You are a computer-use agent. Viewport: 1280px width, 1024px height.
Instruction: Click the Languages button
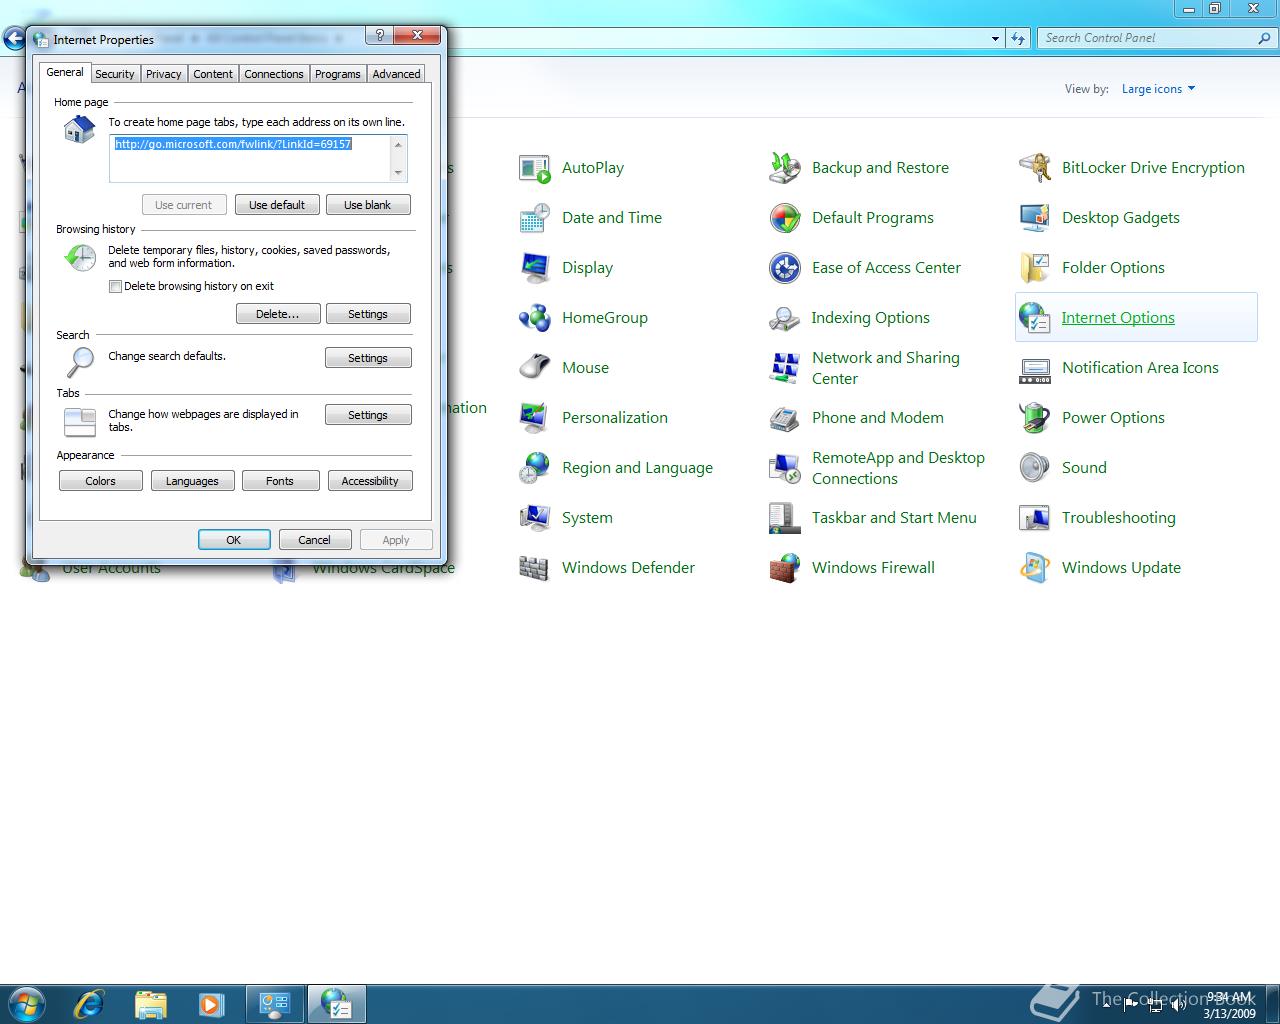(192, 481)
